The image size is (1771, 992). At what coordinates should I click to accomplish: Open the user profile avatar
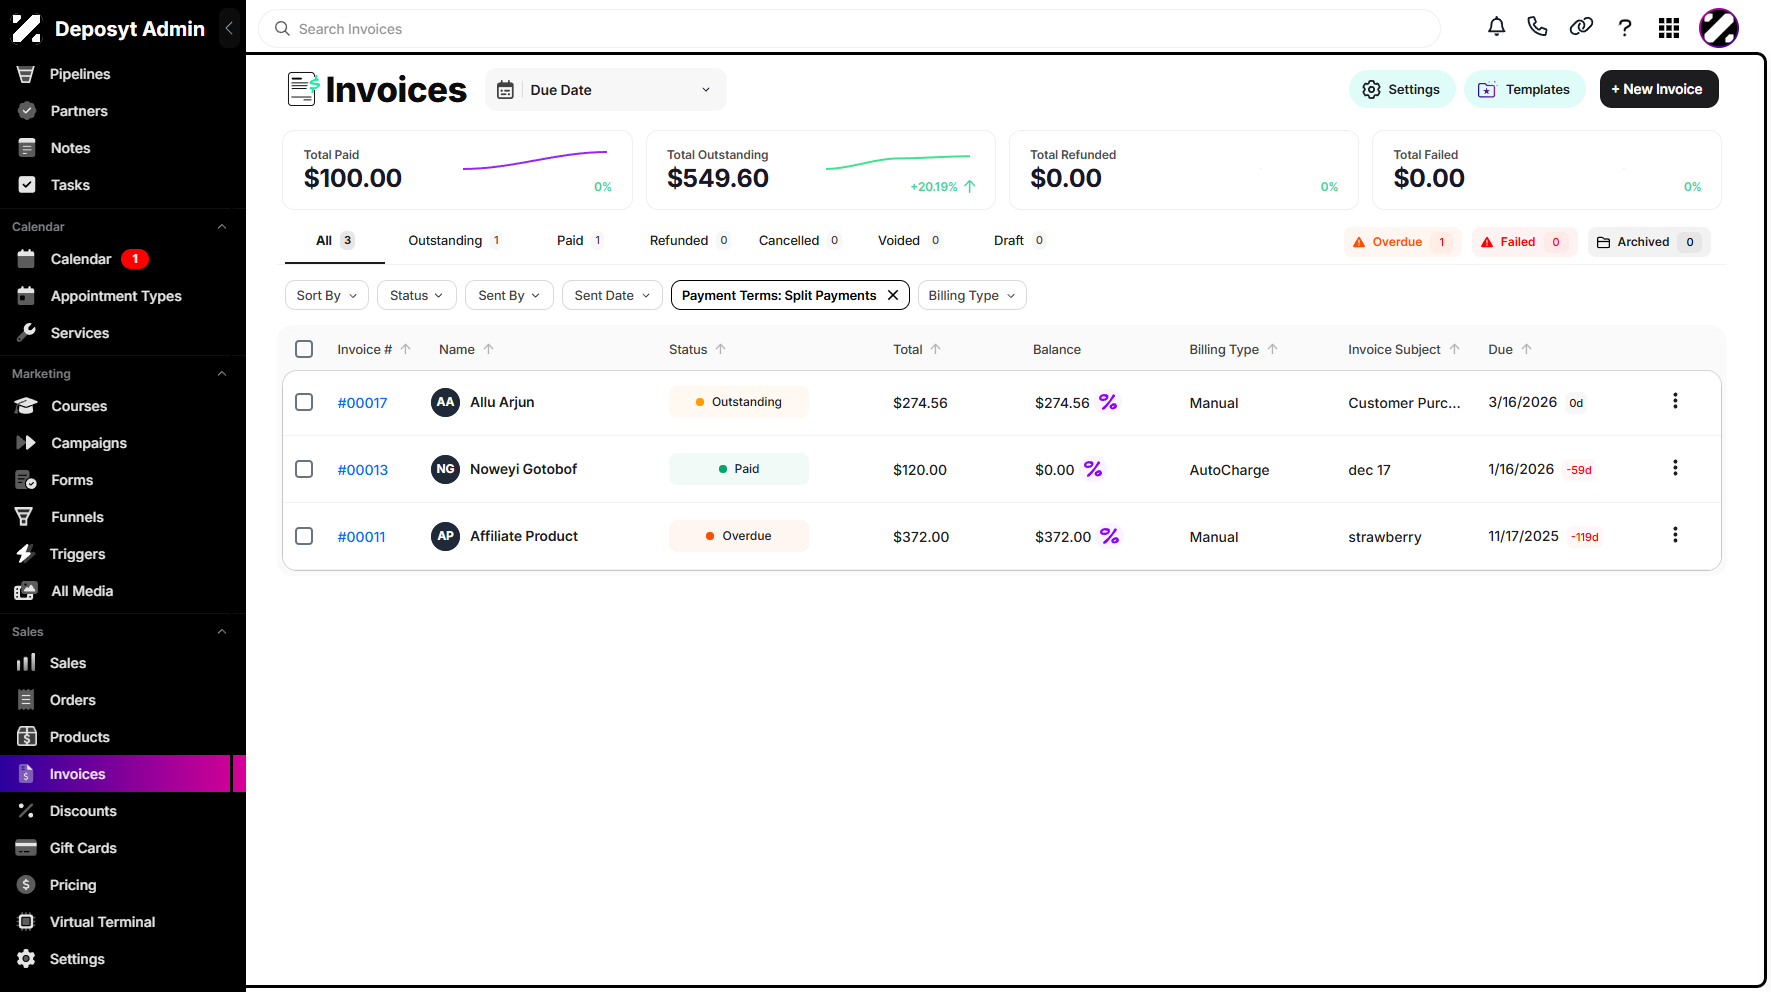click(x=1719, y=28)
